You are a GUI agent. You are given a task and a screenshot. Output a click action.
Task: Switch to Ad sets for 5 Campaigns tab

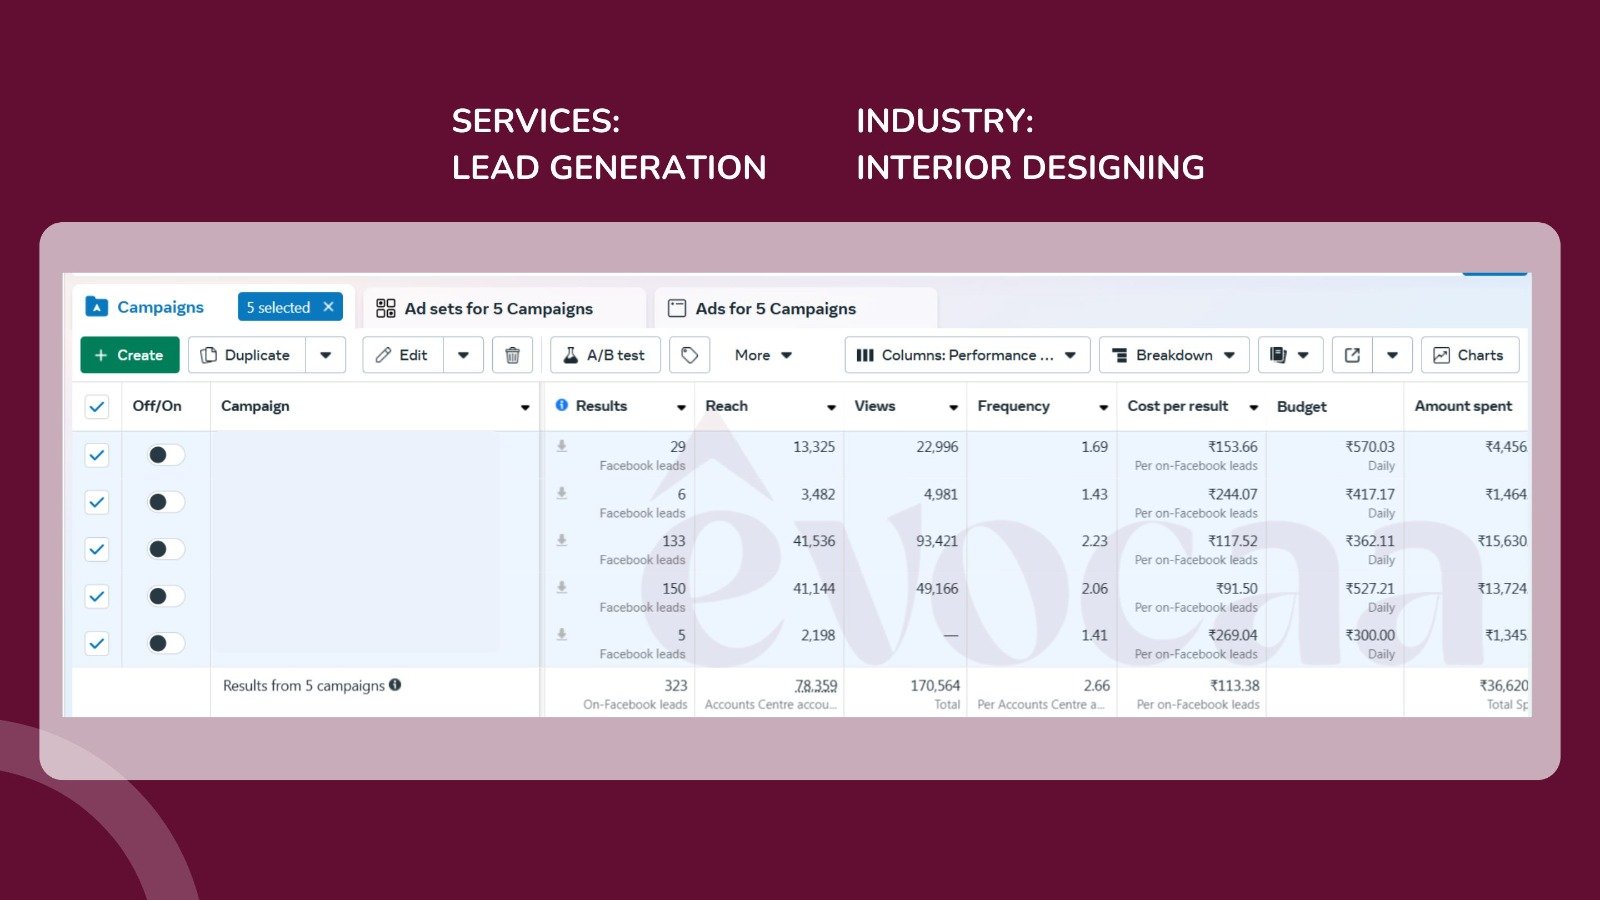point(498,309)
